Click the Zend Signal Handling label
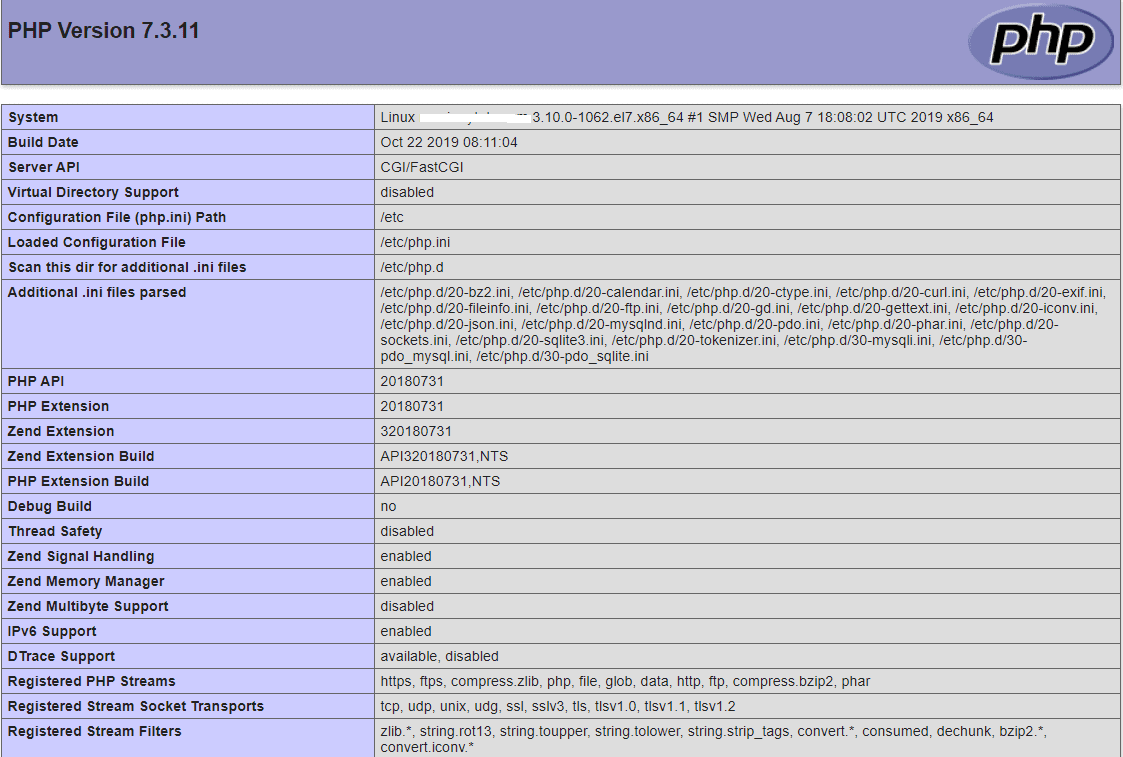This screenshot has width=1123, height=757. point(81,557)
